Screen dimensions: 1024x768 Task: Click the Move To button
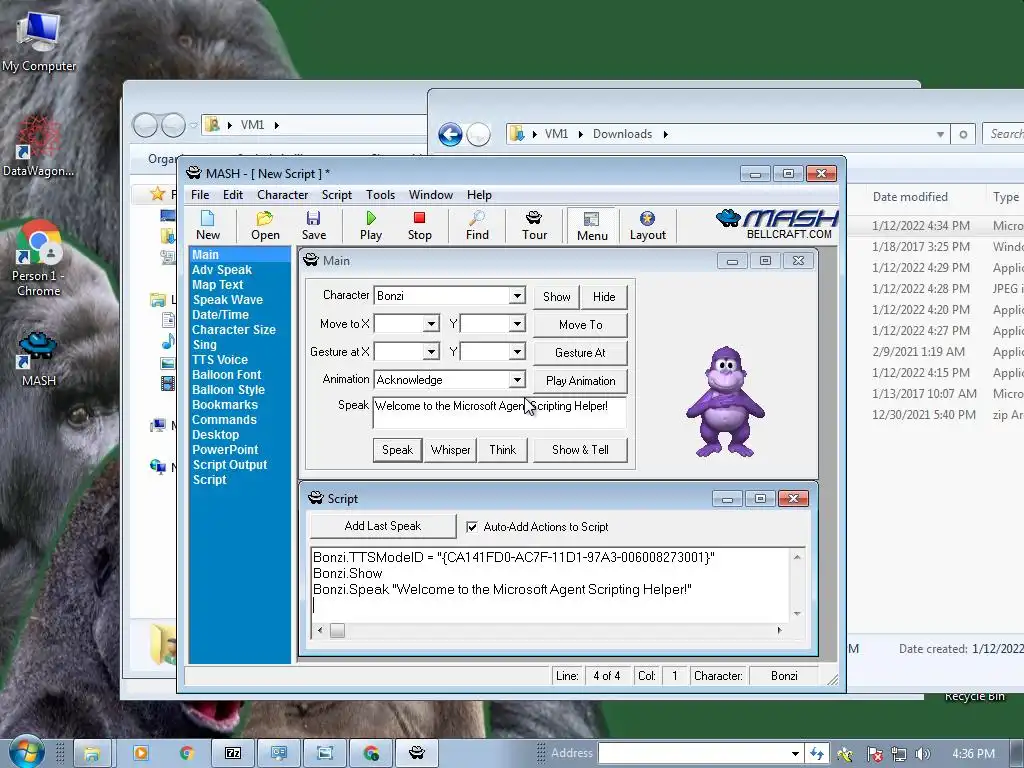click(x=581, y=325)
